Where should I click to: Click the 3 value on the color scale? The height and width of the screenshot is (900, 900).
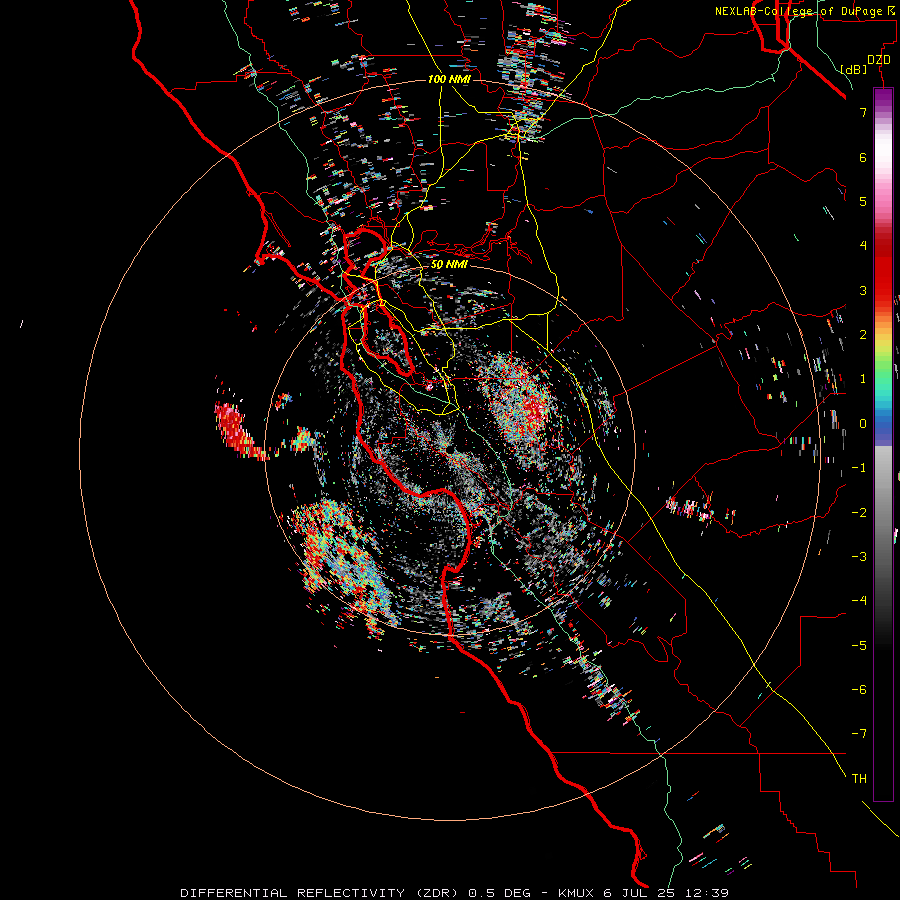click(x=863, y=290)
